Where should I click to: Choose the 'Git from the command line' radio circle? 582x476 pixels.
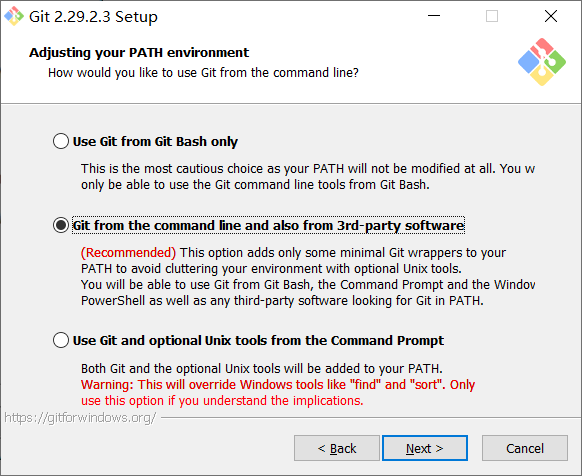pyautogui.click(x=61, y=225)
